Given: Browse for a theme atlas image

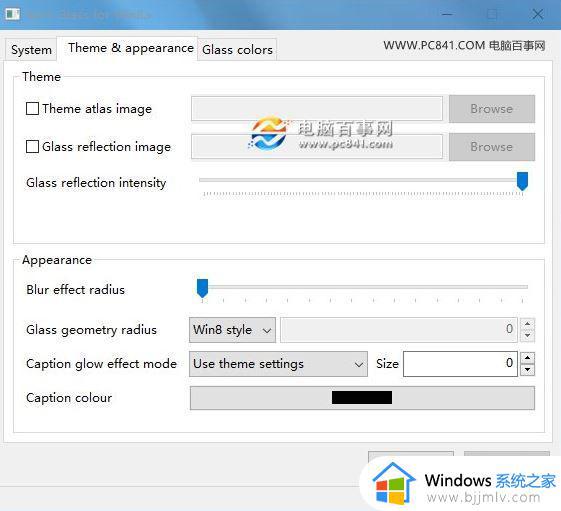Looking at the screenshot, I should tap(492, 109).
